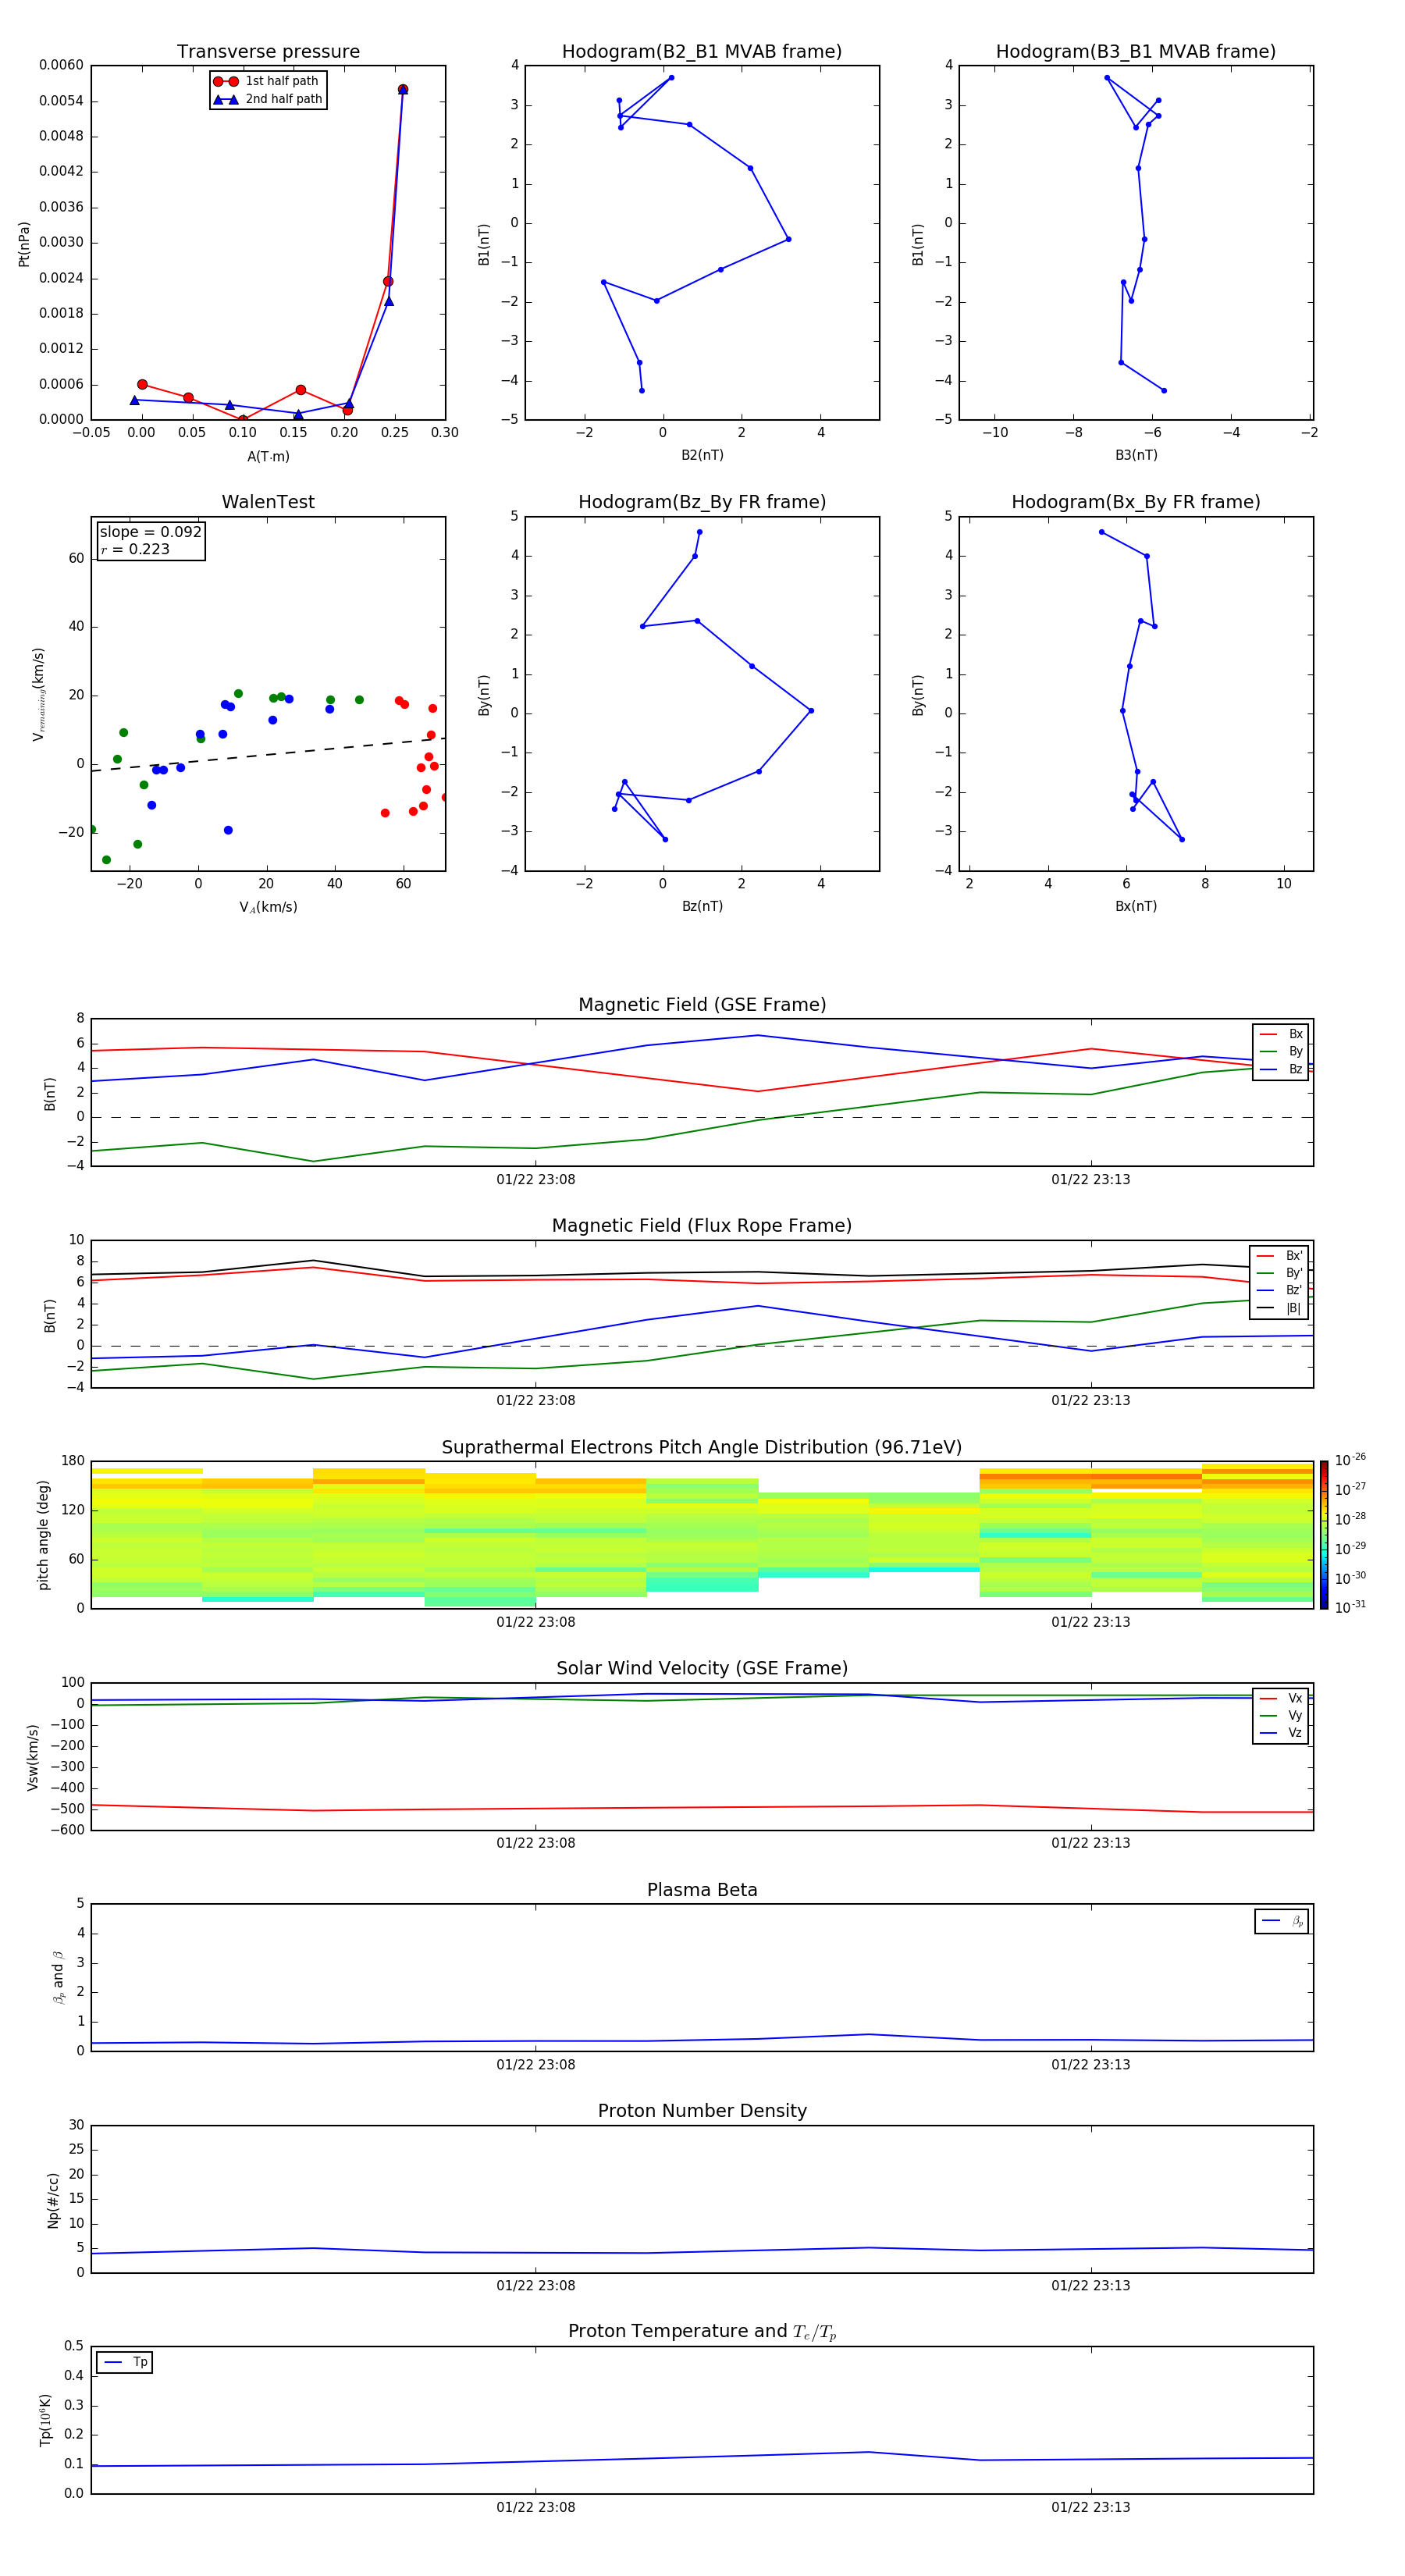Click the "Pt(nPa)" y-axis label
This screenshot has height=2576, width=1405.
[x=24, y=244]
